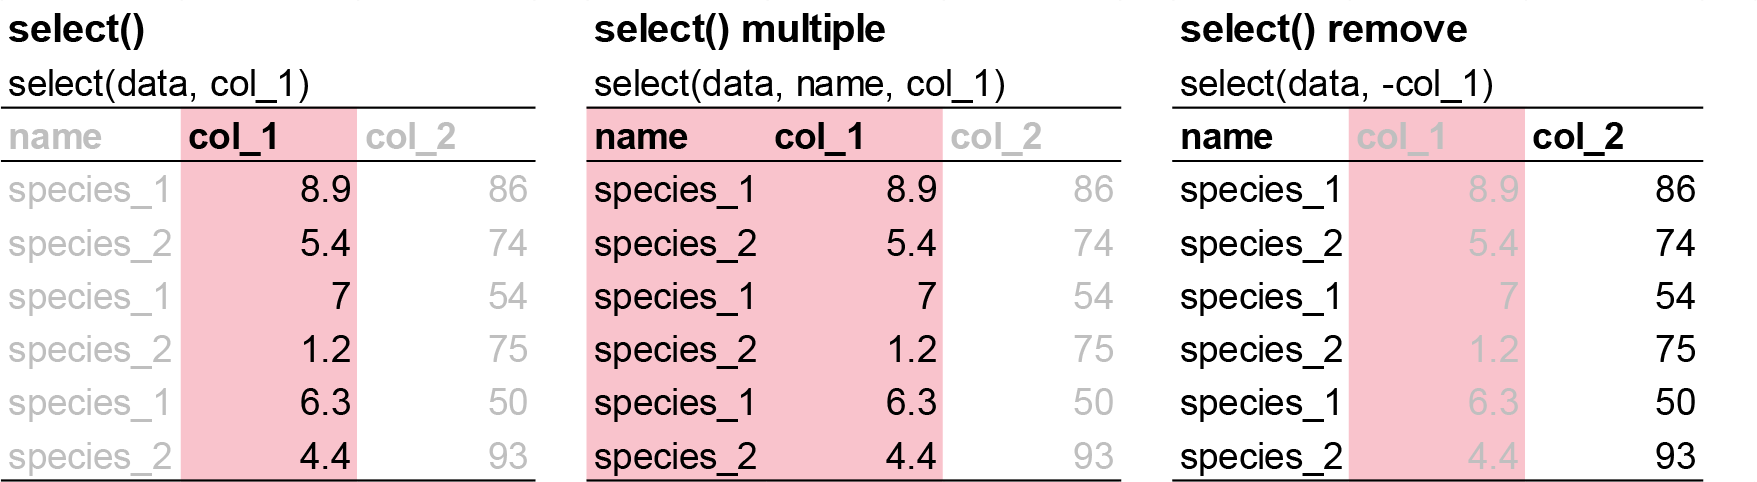
Task: Click the greyed-out col_2 header in the first table
Action: click(410, 137)
